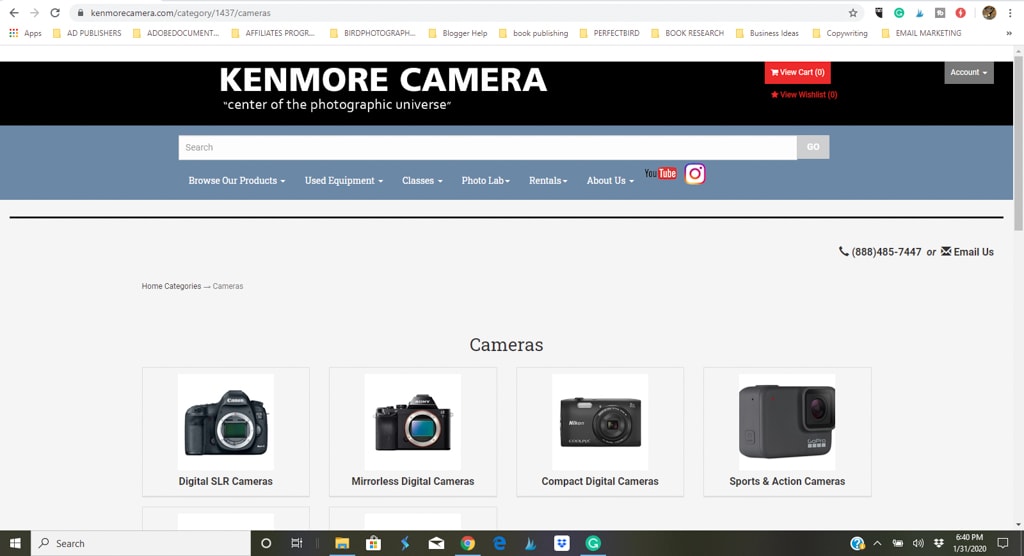Click the (888)485-7447 phone number
The image size is (1024, 556).
click(886, 252)
